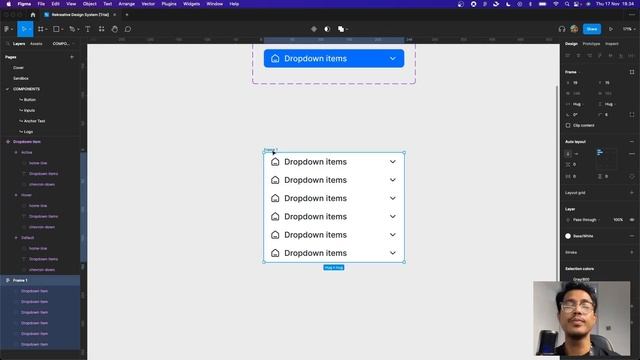Click the Base/White fill color swatch

click(x=568, y=236)
